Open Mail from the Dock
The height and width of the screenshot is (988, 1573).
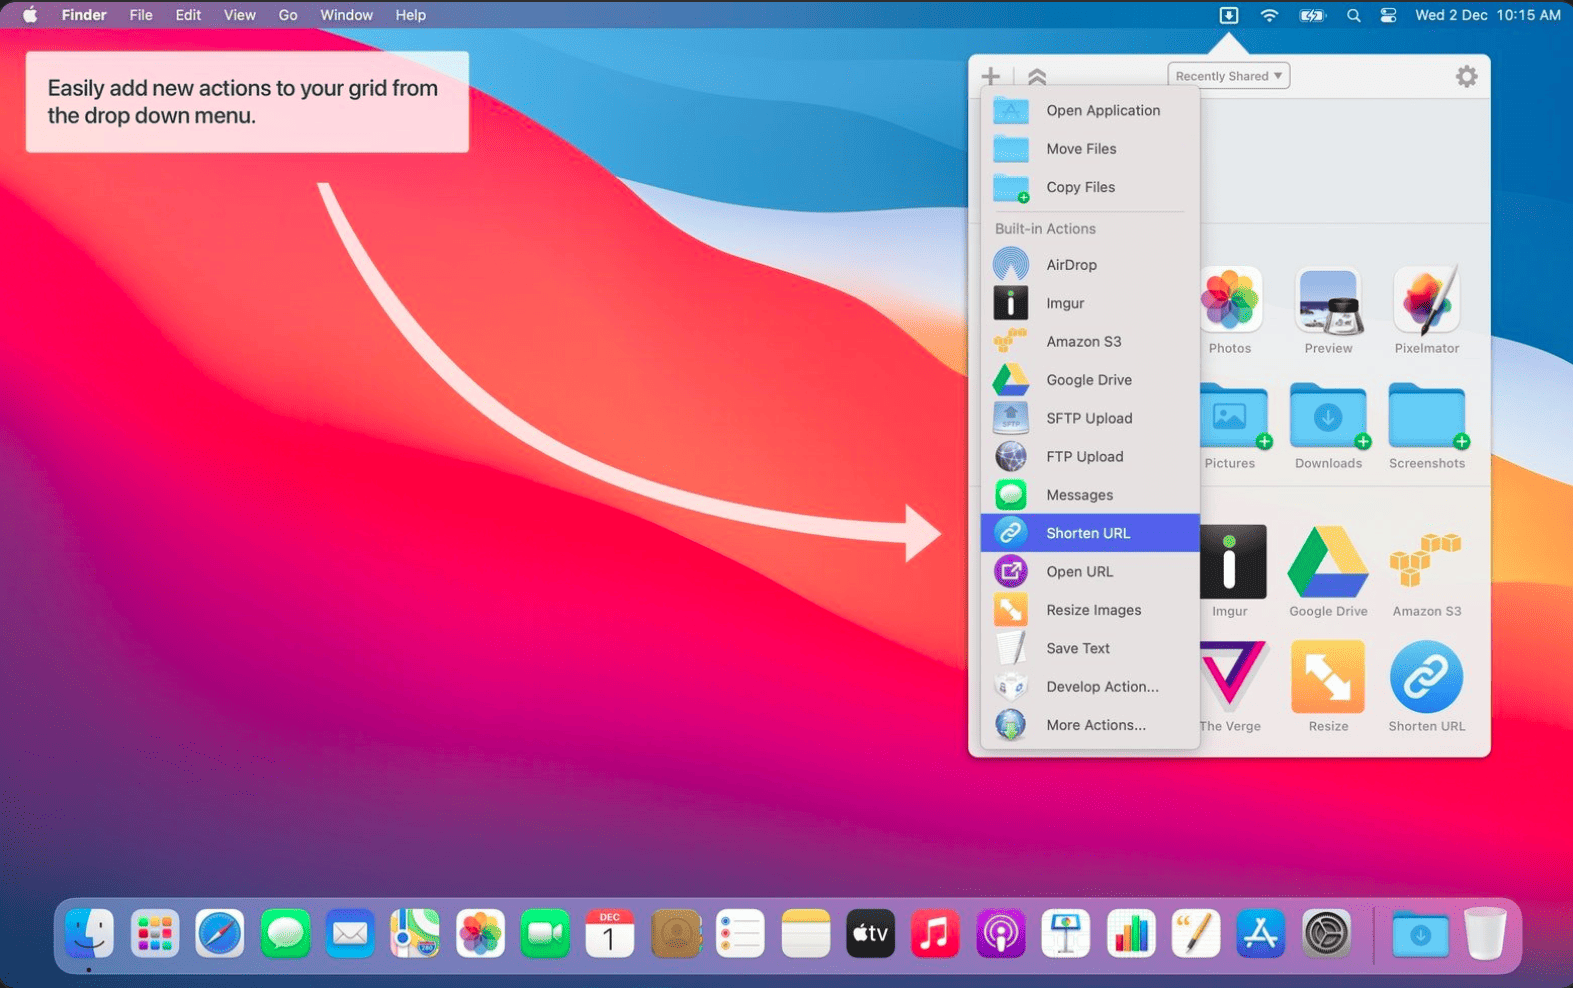point(350,934)
